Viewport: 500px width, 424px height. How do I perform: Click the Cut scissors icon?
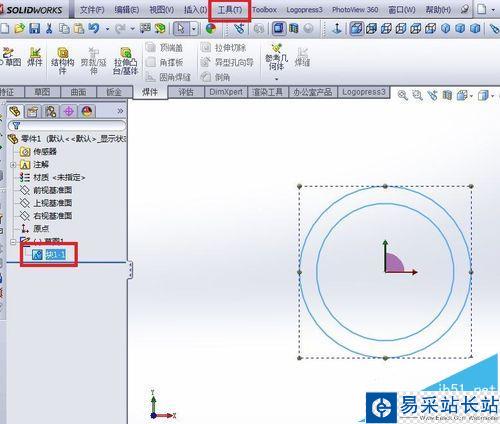[x=49, y=28]
